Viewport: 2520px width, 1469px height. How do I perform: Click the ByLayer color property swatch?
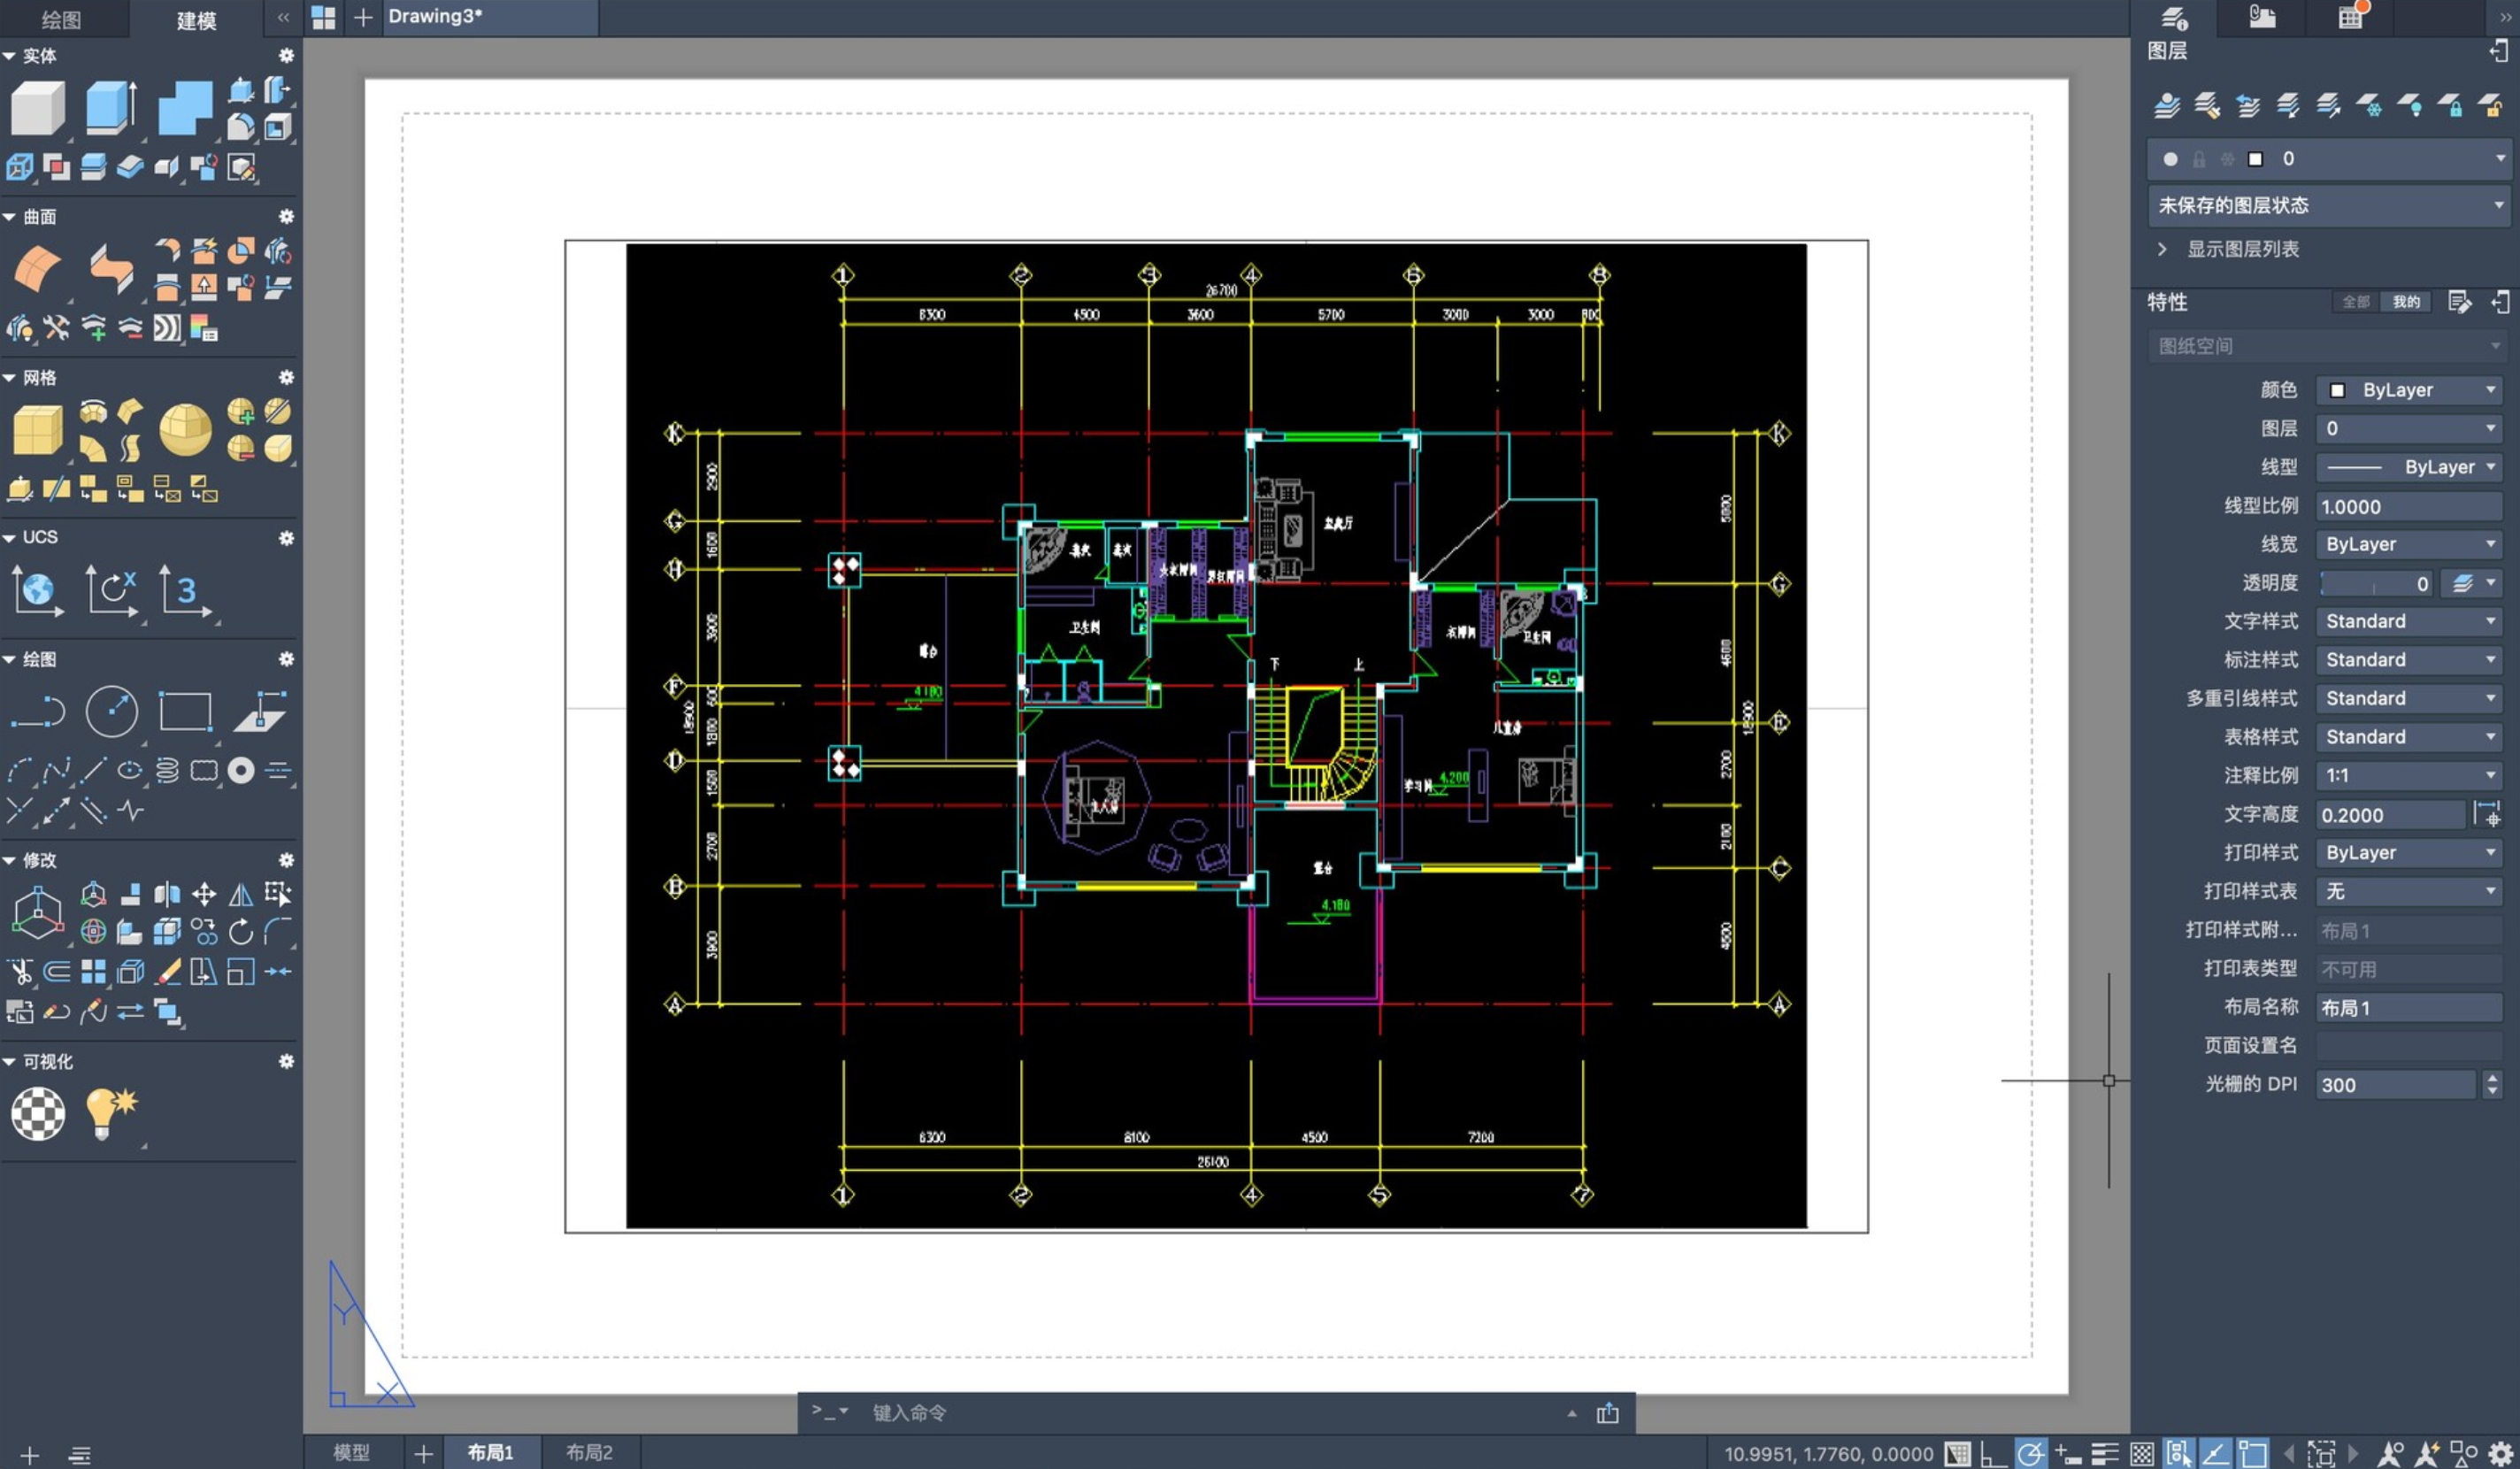coord(2338,390)
